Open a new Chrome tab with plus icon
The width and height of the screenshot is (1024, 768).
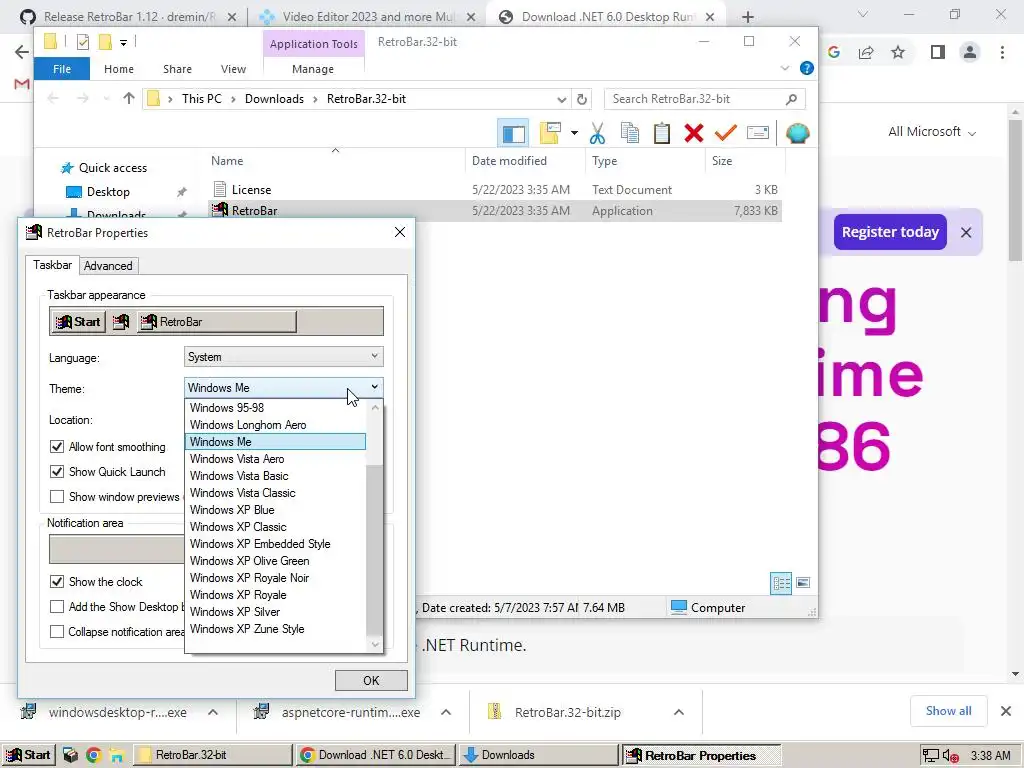tap(748, 17)
